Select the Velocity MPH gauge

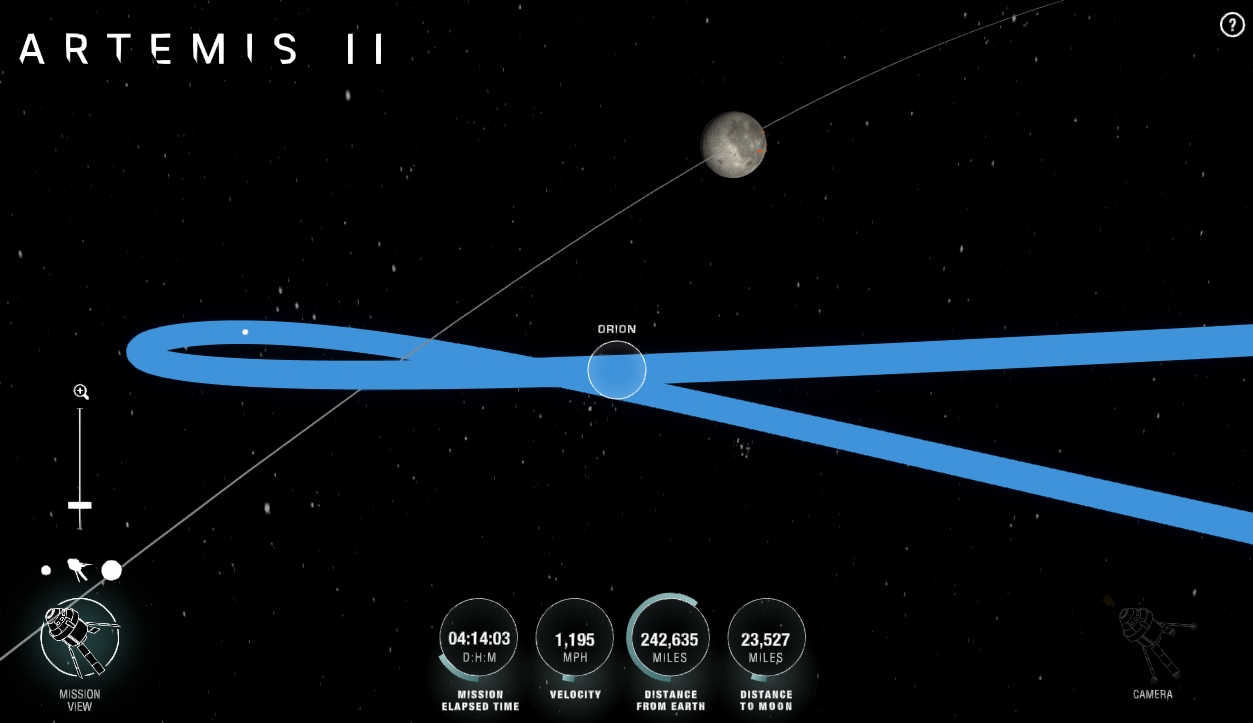click(574, 638)
